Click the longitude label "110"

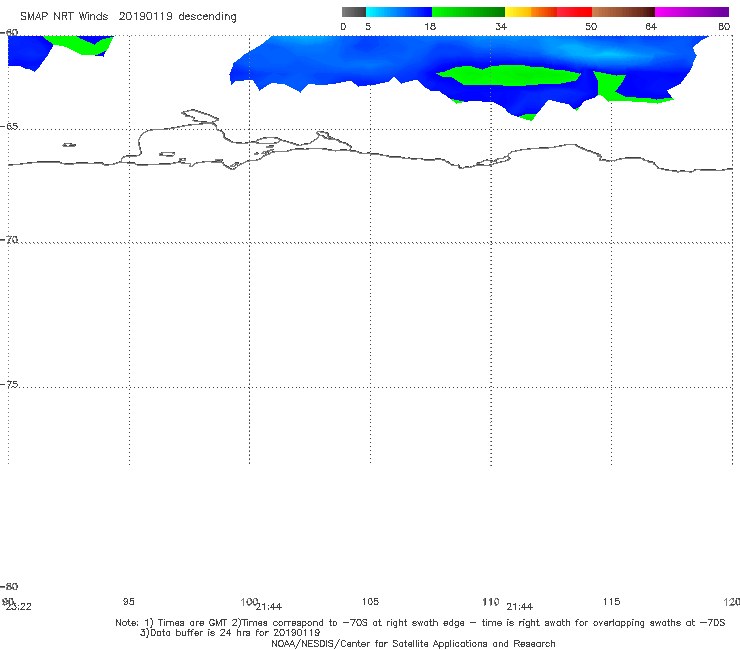pyautogui.click(x=490, y=602)
